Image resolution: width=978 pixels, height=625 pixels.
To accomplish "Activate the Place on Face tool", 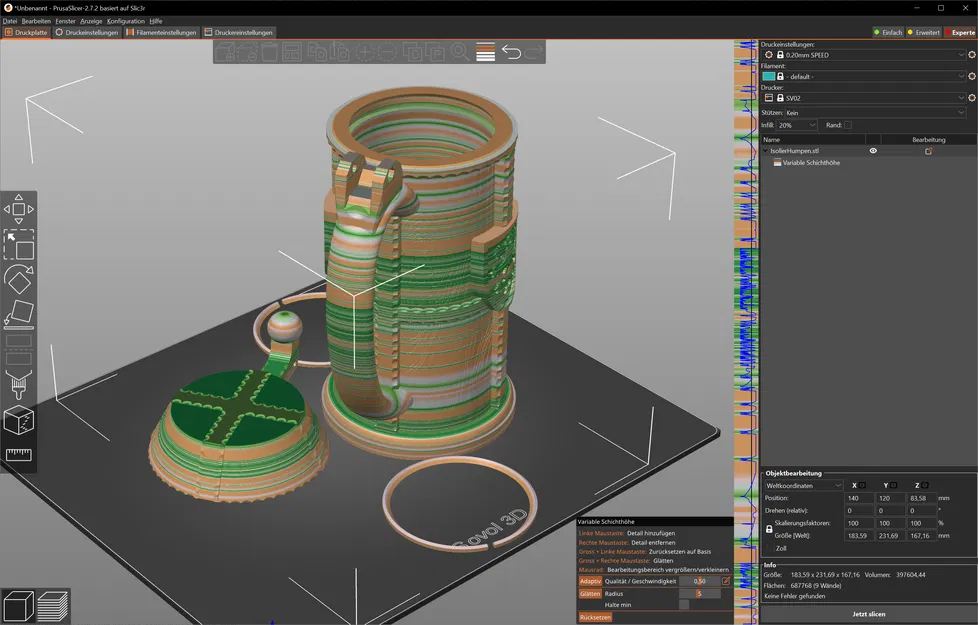I will click(x=19, y=314).
